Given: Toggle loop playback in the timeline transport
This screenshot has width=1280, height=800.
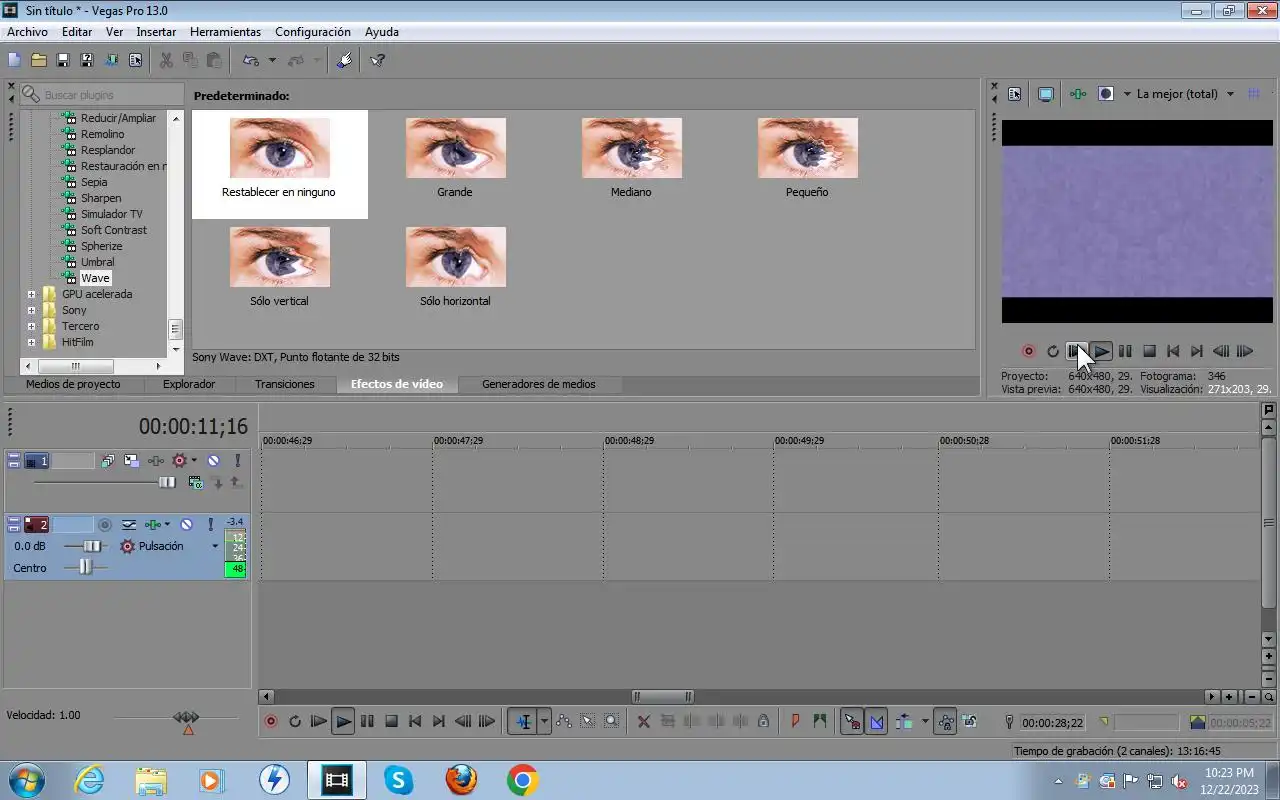Looking at the screenshot, I should click(x=295, y=721).
